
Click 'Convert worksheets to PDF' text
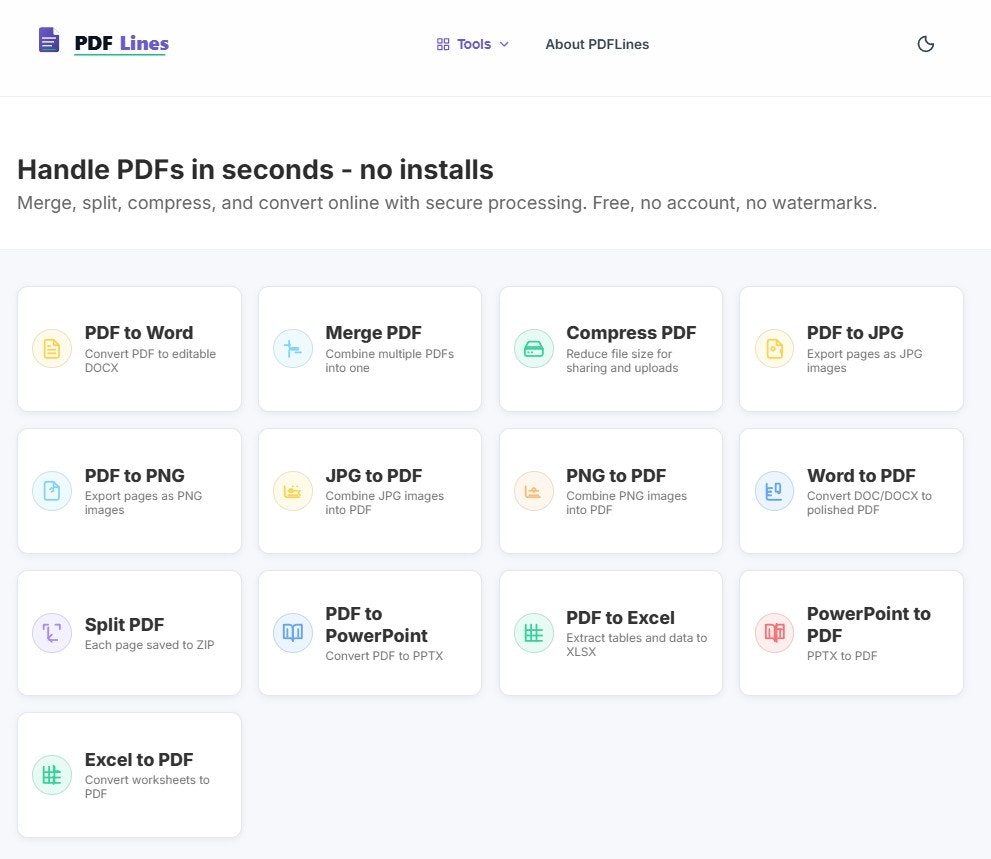[x=147, y=786]
